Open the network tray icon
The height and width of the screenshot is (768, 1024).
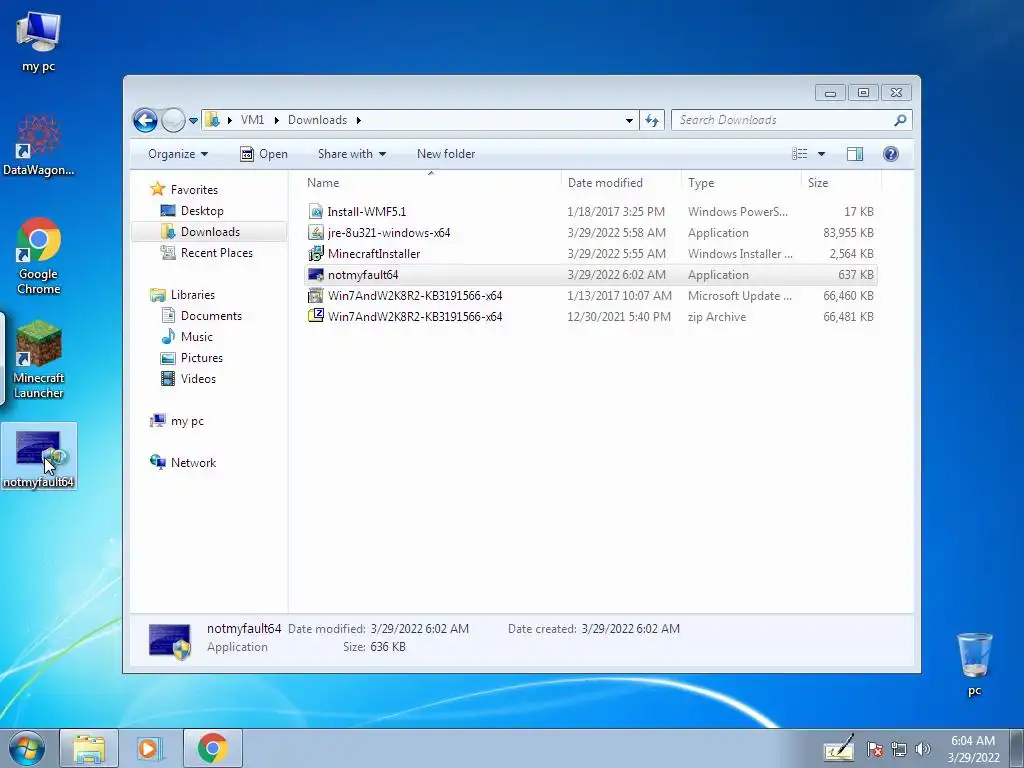899,750
